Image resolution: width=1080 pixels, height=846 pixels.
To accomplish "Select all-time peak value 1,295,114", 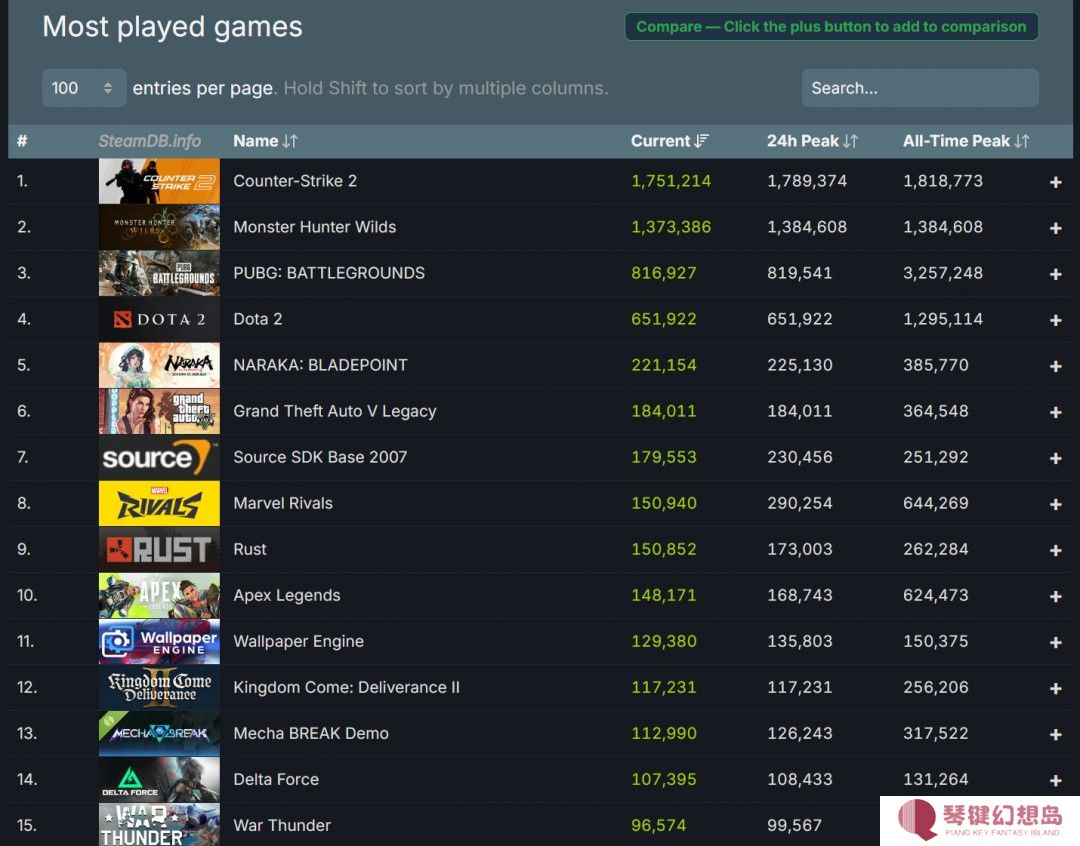I will [x=943, y=319].
